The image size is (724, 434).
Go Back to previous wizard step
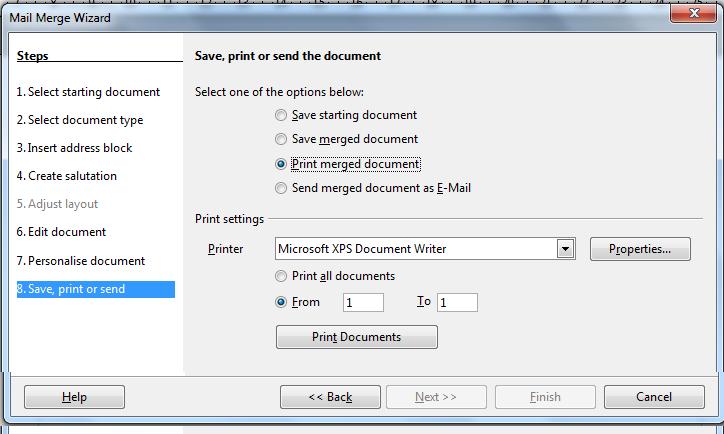point(330,397)
